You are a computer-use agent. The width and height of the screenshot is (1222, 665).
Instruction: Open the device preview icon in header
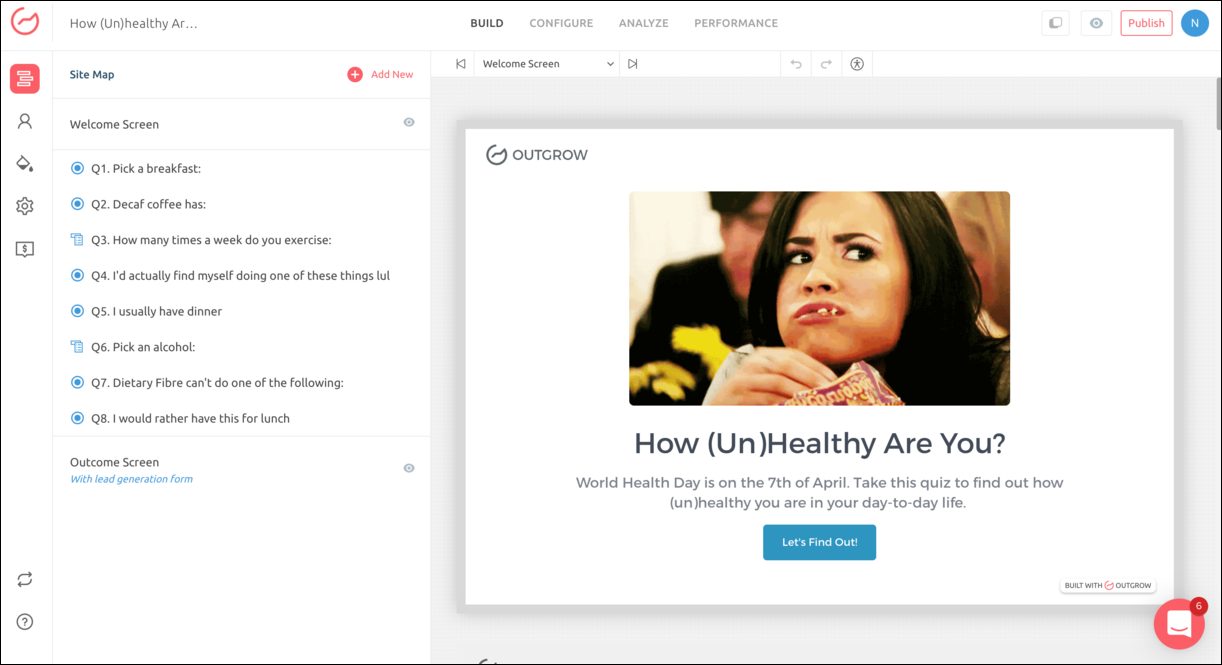point(1055,22)
